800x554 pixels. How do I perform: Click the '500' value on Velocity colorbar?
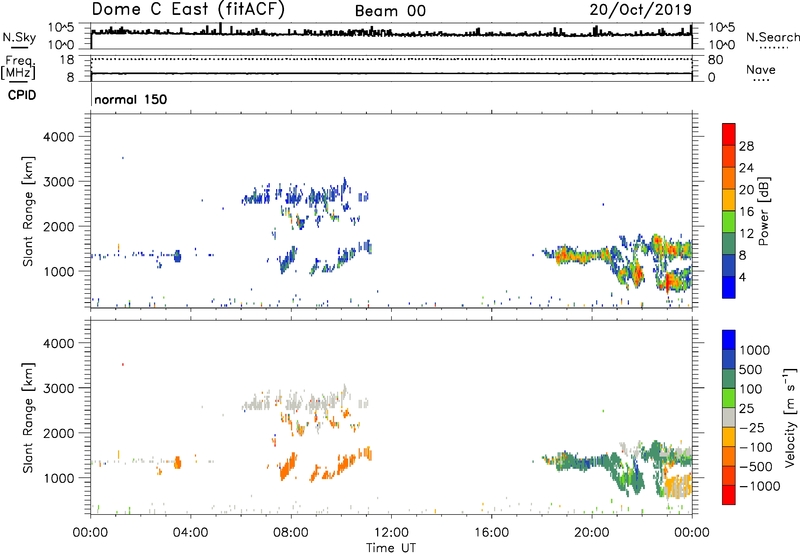[x=751, y=370]
